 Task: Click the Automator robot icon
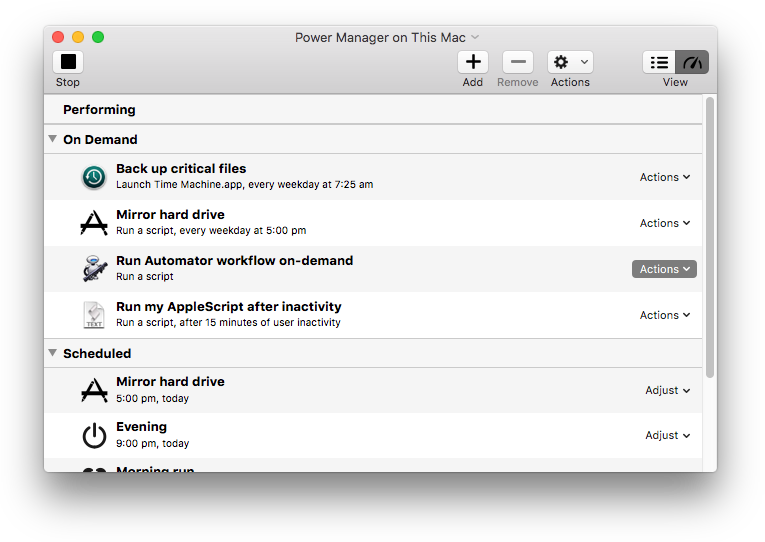(x=95, y=268)
